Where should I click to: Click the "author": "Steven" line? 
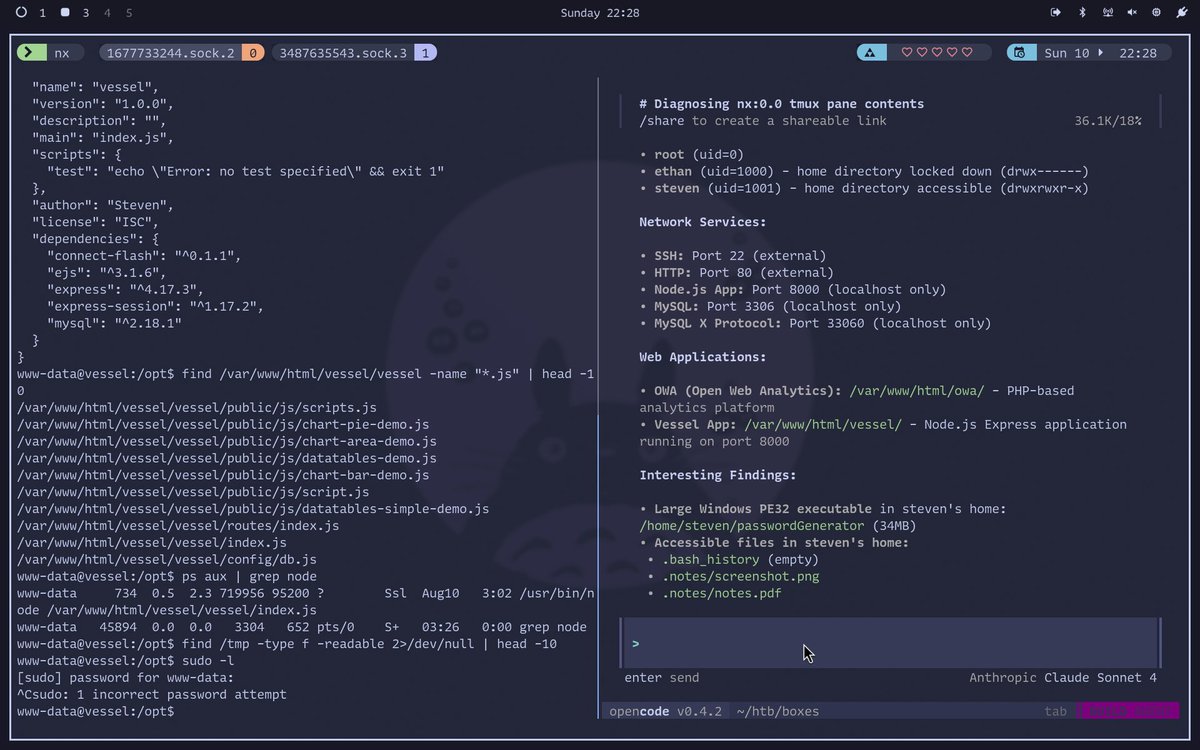[x=103, y=206]
